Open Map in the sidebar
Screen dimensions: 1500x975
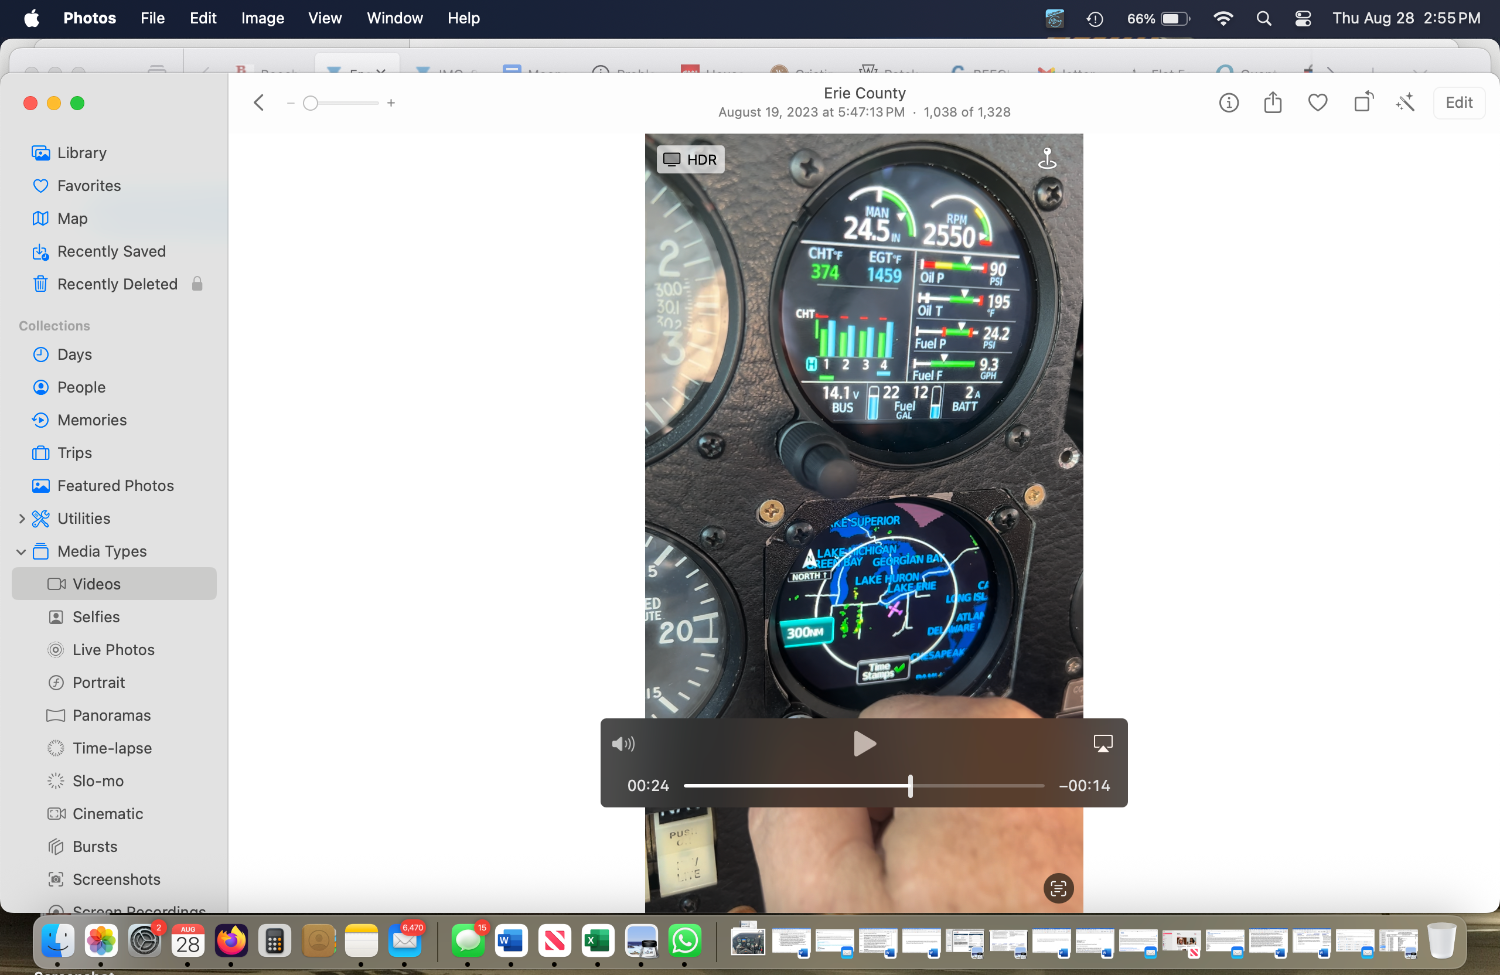pos(114,219)
